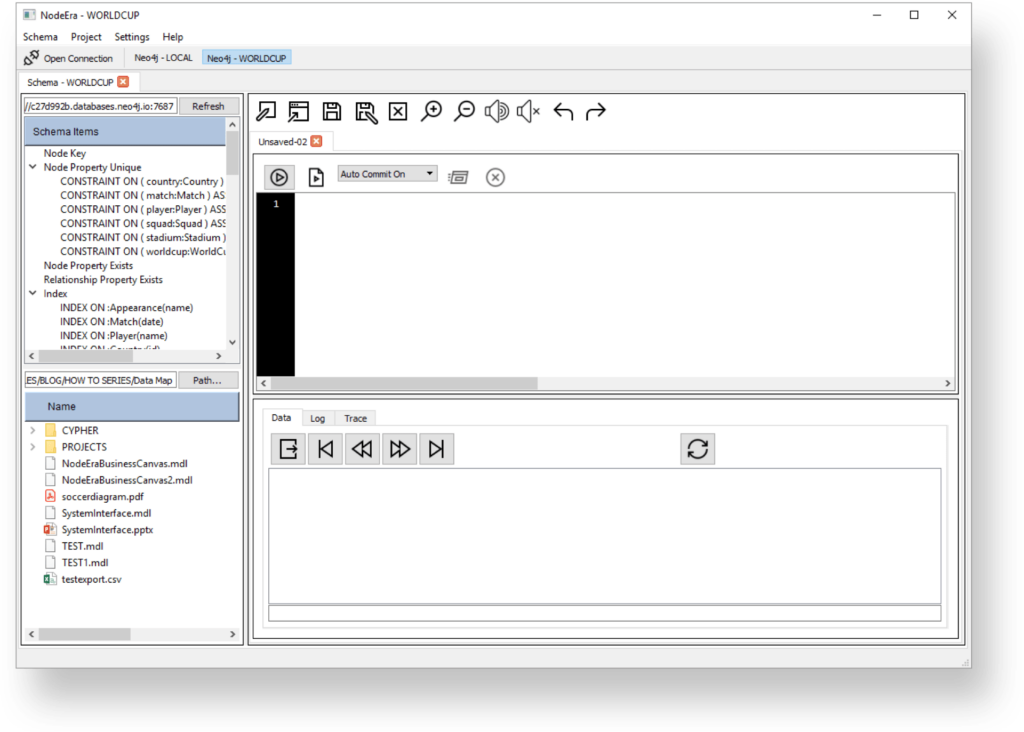Open the Help menu
Viewport: 1024px width, 732px height.
tap(172, 37)
